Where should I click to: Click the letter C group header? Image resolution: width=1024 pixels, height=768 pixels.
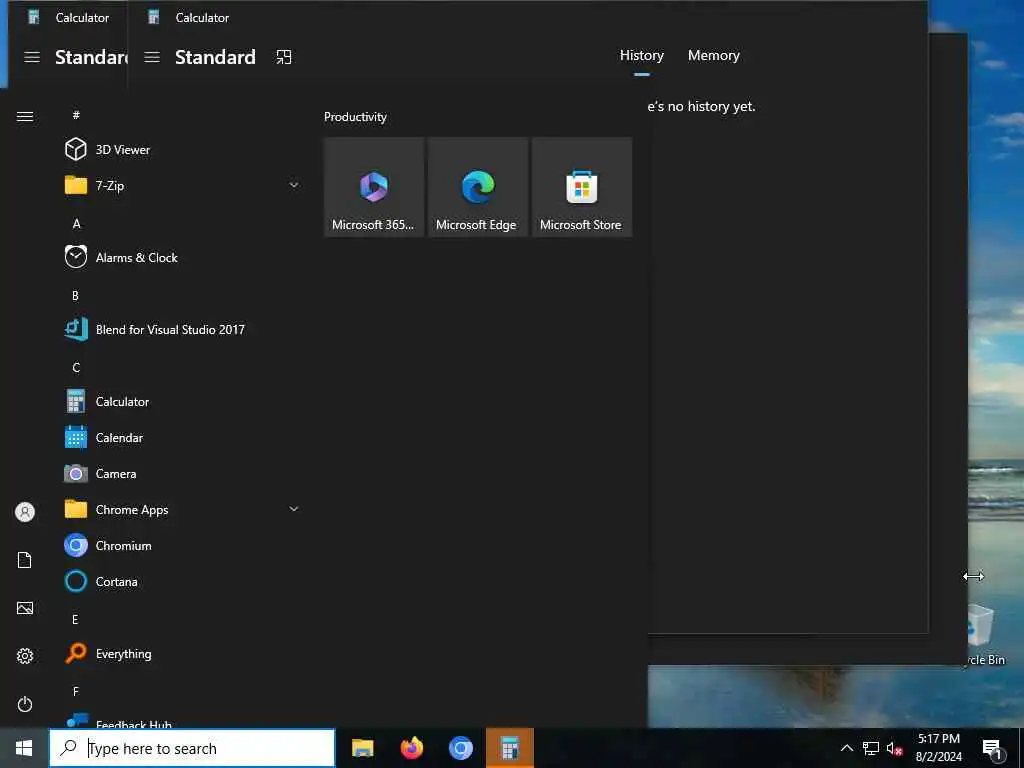pyautogui.click(x=76, y=368)
